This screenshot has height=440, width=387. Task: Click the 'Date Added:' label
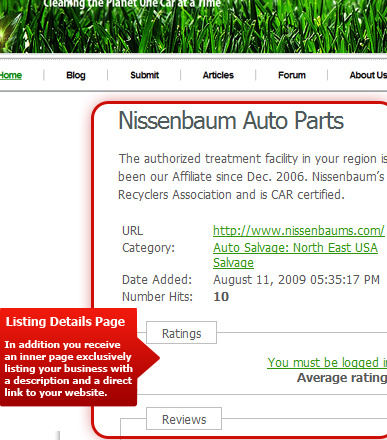click(x=157, y=280)
